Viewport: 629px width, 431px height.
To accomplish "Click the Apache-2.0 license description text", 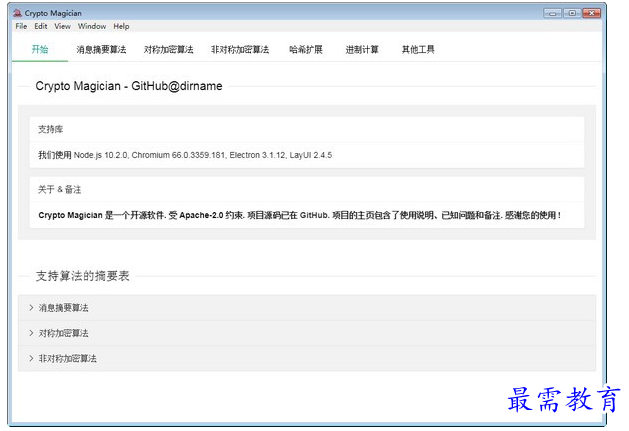I will click(299, 216).
